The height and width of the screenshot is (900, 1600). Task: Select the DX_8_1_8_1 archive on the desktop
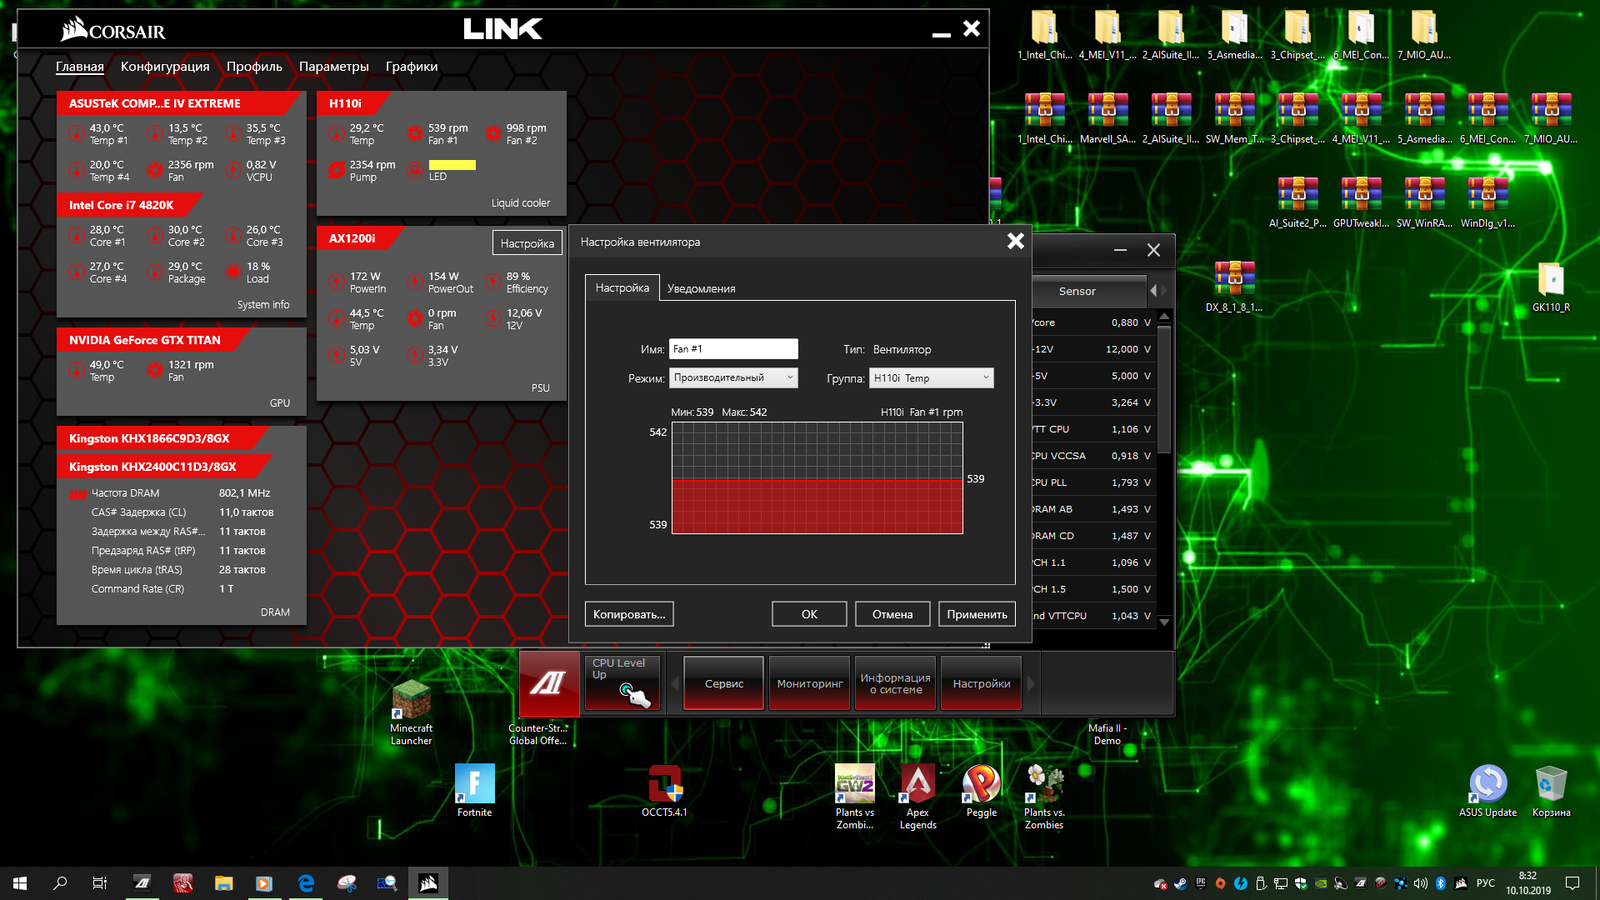1234,287
